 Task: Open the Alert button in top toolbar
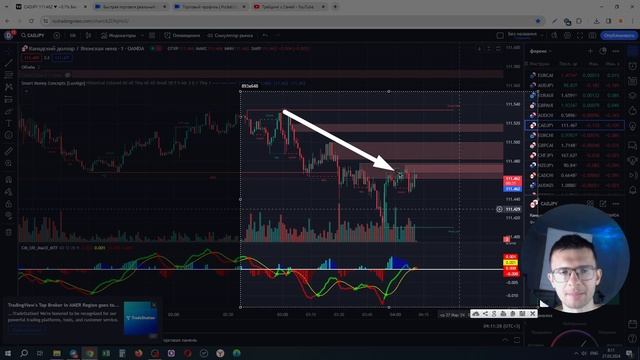click(182, 36)
